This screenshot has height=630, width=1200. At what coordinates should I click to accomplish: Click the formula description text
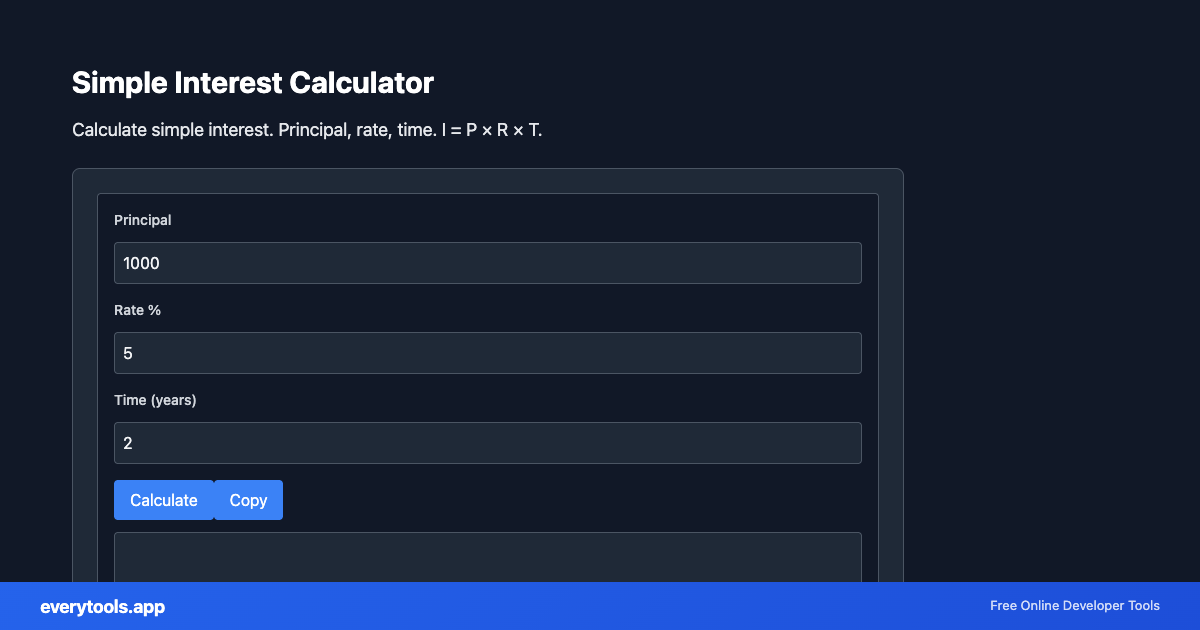(x=306, y=130)
